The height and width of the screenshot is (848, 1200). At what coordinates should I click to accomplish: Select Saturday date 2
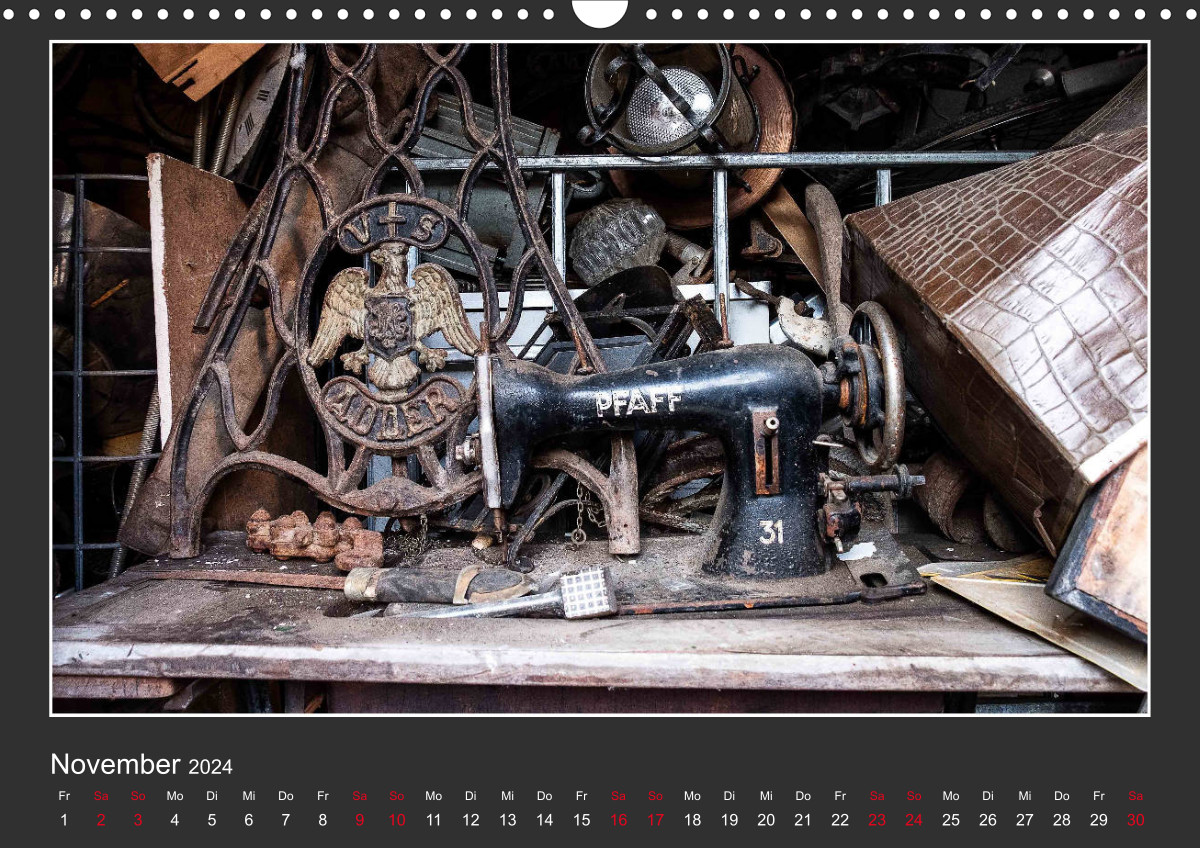[x=101, y=820]
